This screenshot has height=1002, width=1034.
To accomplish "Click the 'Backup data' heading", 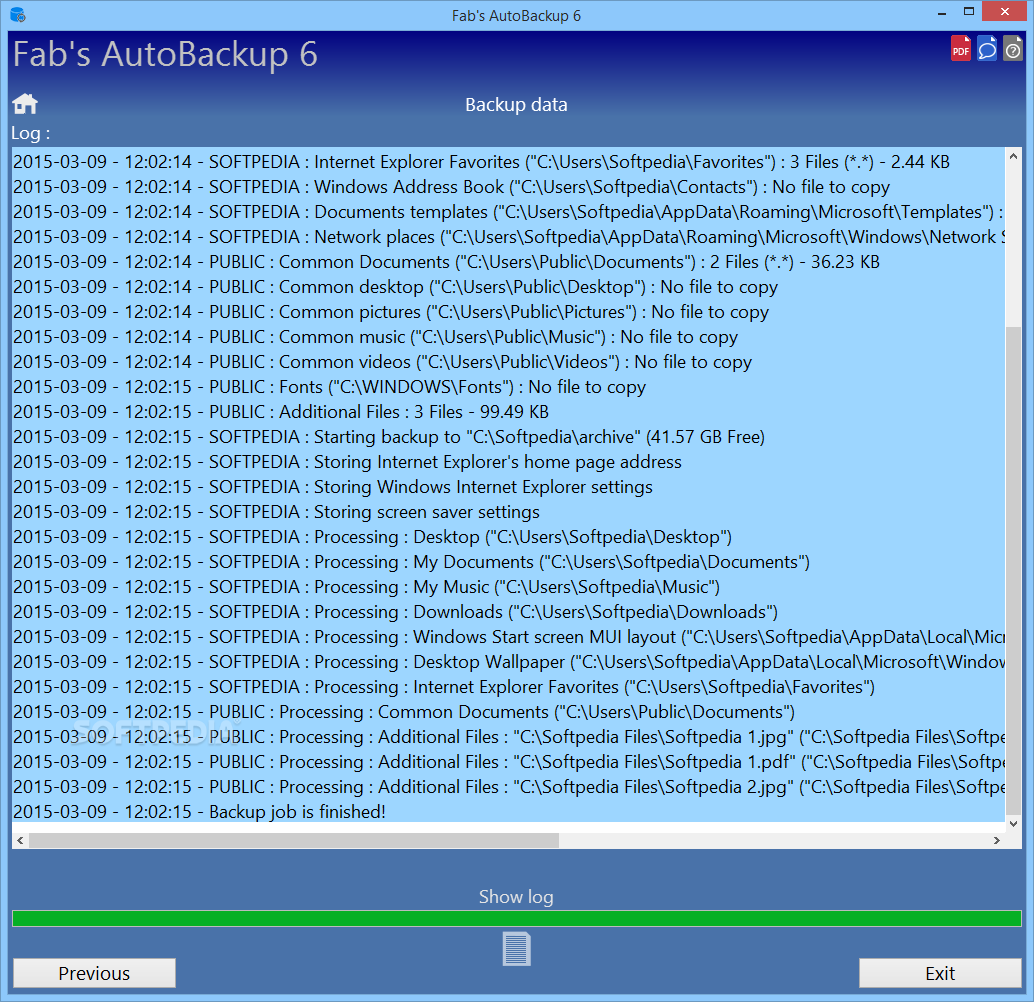I will pos(516,105).
